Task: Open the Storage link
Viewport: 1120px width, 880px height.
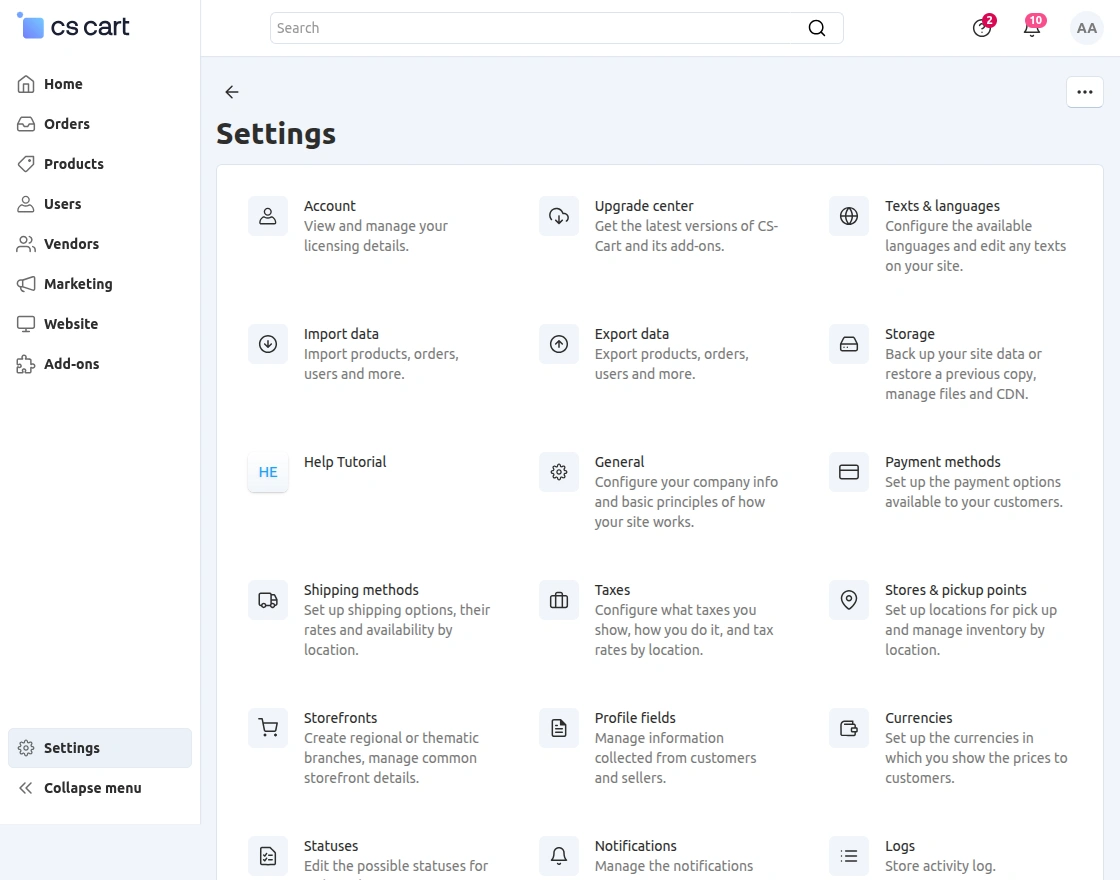Action: coord(909,334)
